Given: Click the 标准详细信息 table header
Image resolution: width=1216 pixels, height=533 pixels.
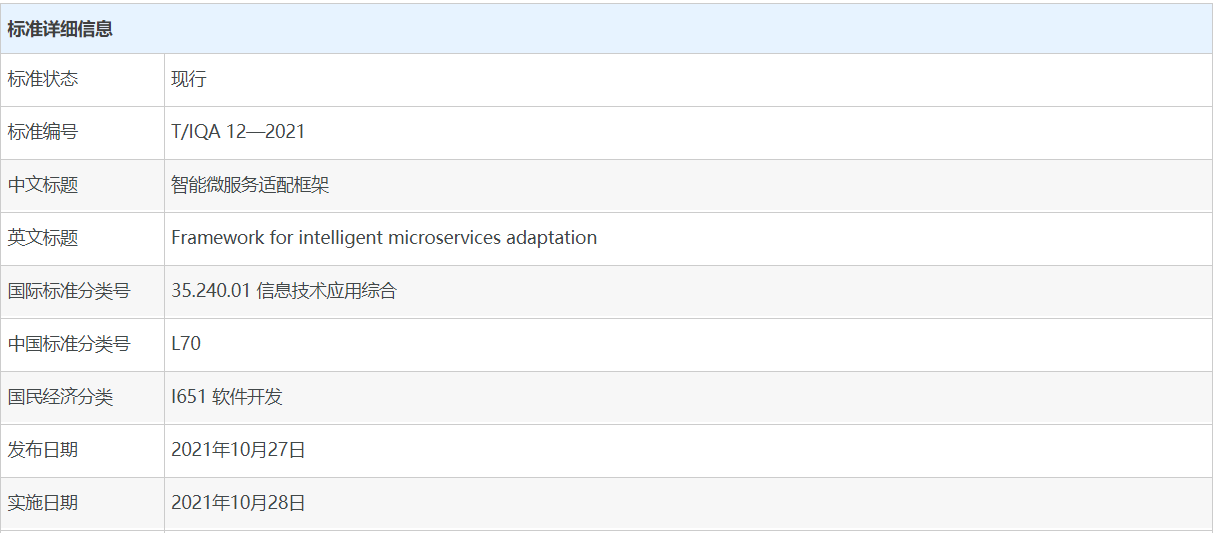Looking at the screenshot, I should click(x=60, y=29).
